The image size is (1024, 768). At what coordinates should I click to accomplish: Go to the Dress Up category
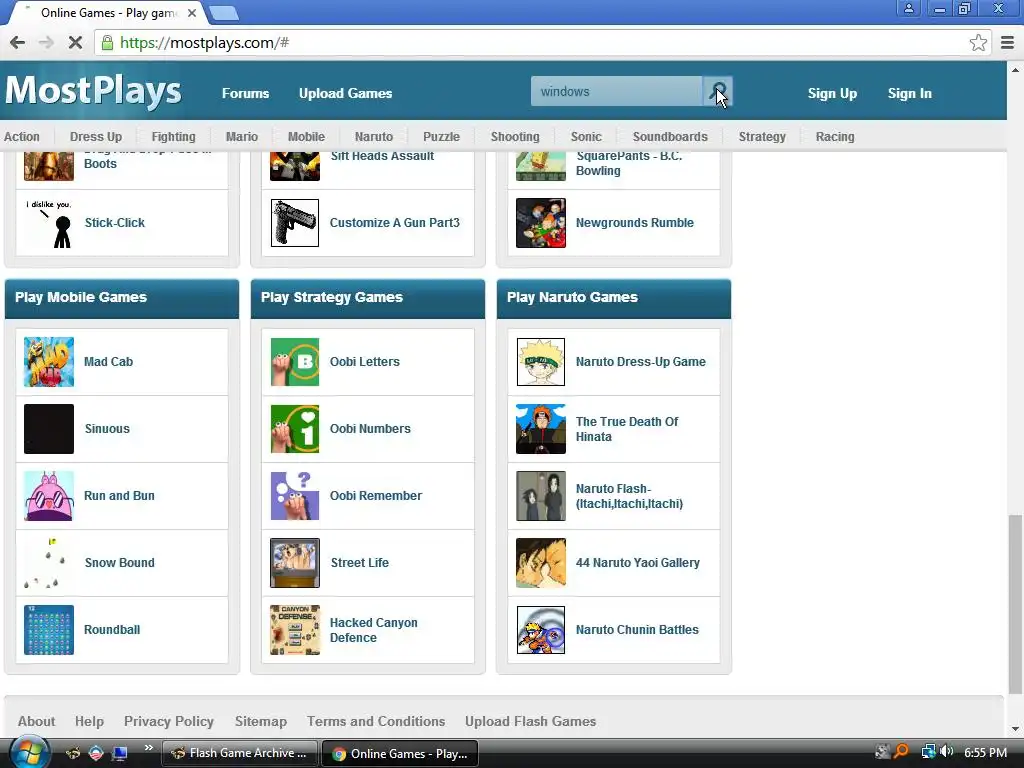pyautogui.click(x=96, y=136)
